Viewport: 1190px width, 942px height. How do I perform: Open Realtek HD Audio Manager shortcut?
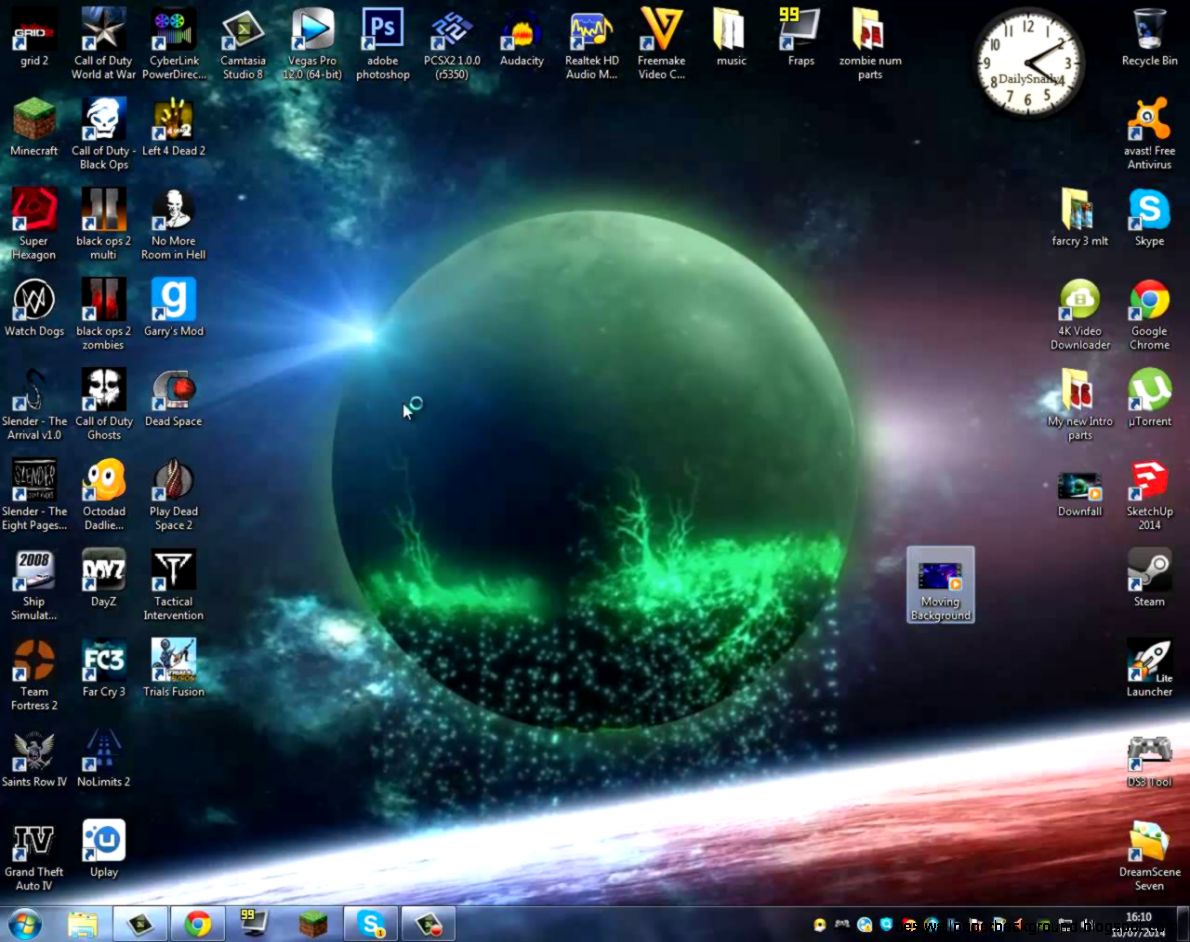[591, 43]
